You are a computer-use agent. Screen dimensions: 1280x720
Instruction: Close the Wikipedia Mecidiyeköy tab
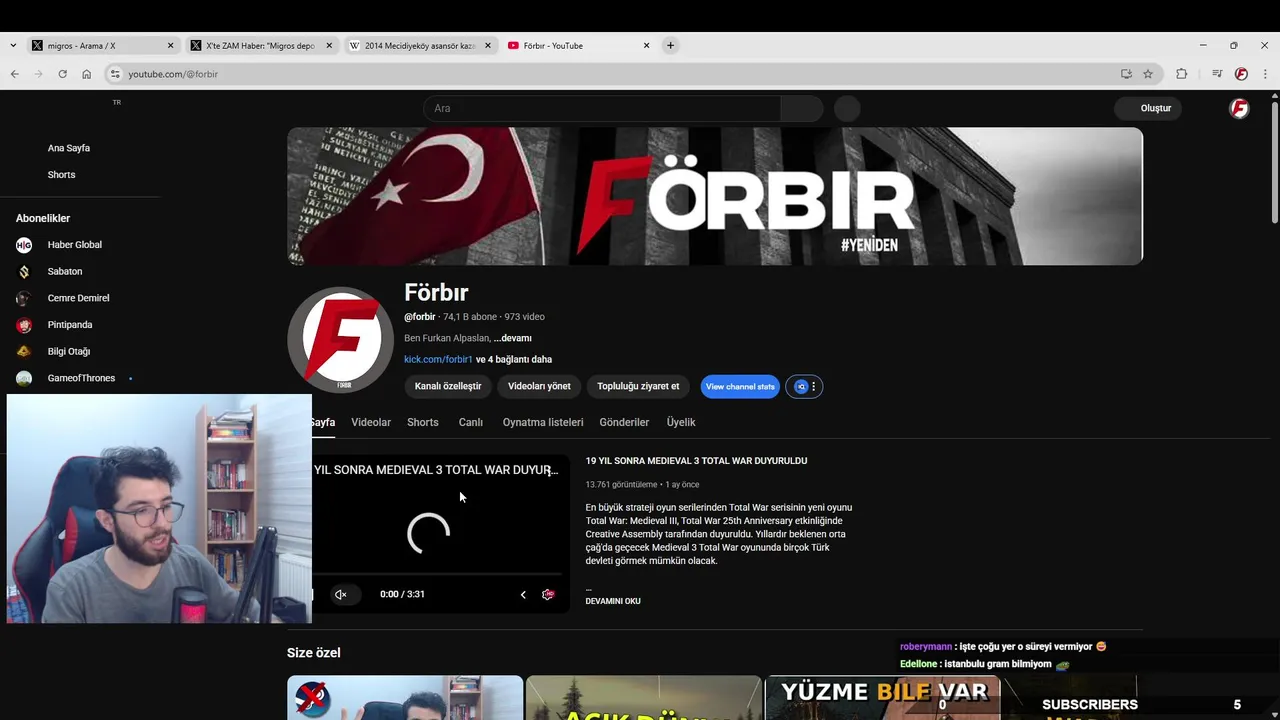coord(487,45)
